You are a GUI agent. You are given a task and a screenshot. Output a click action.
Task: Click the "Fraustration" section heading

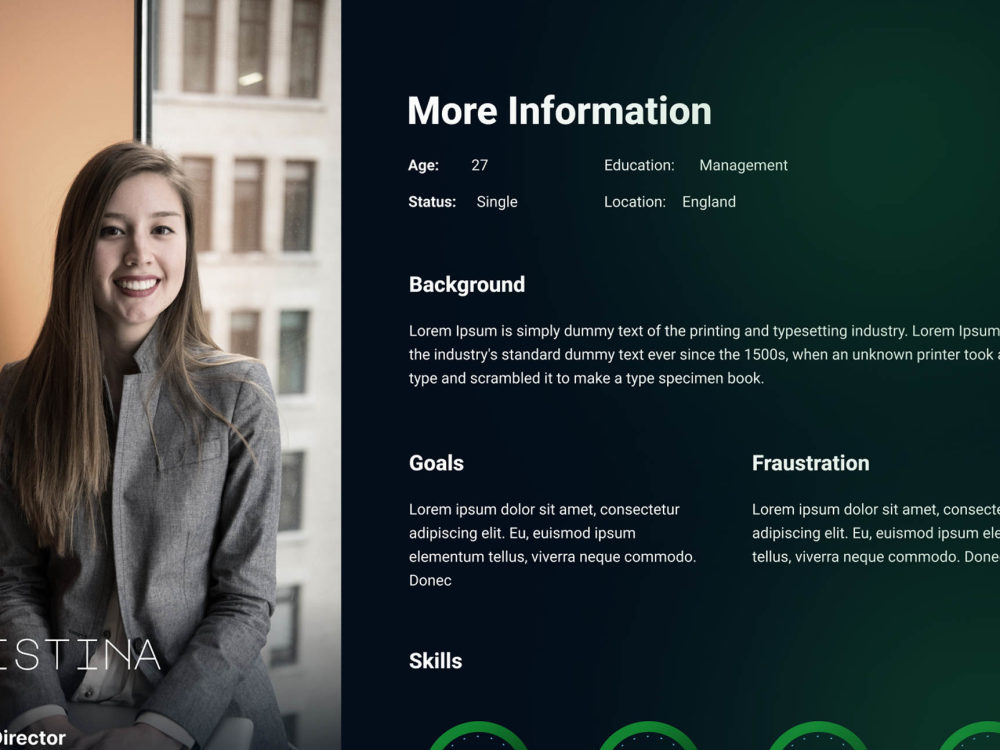coord(811,463)
